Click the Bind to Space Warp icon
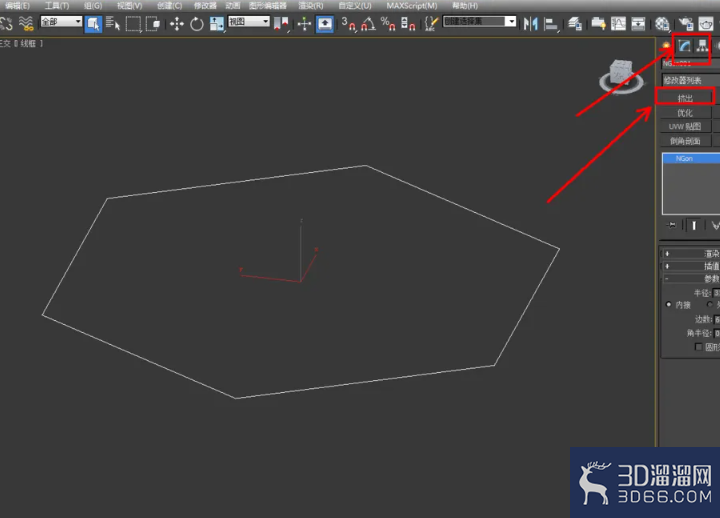 point(26,23)
